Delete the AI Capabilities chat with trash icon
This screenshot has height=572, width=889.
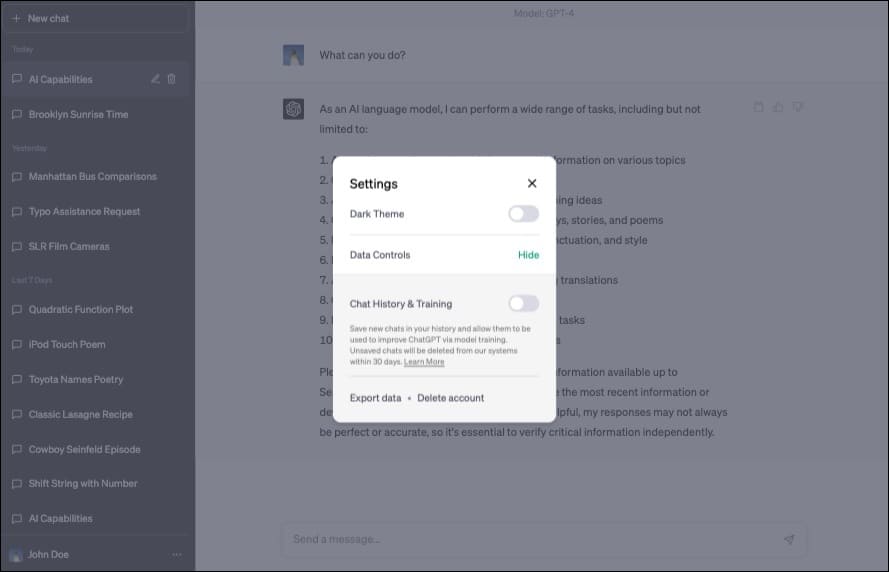(x=171, y=79)
